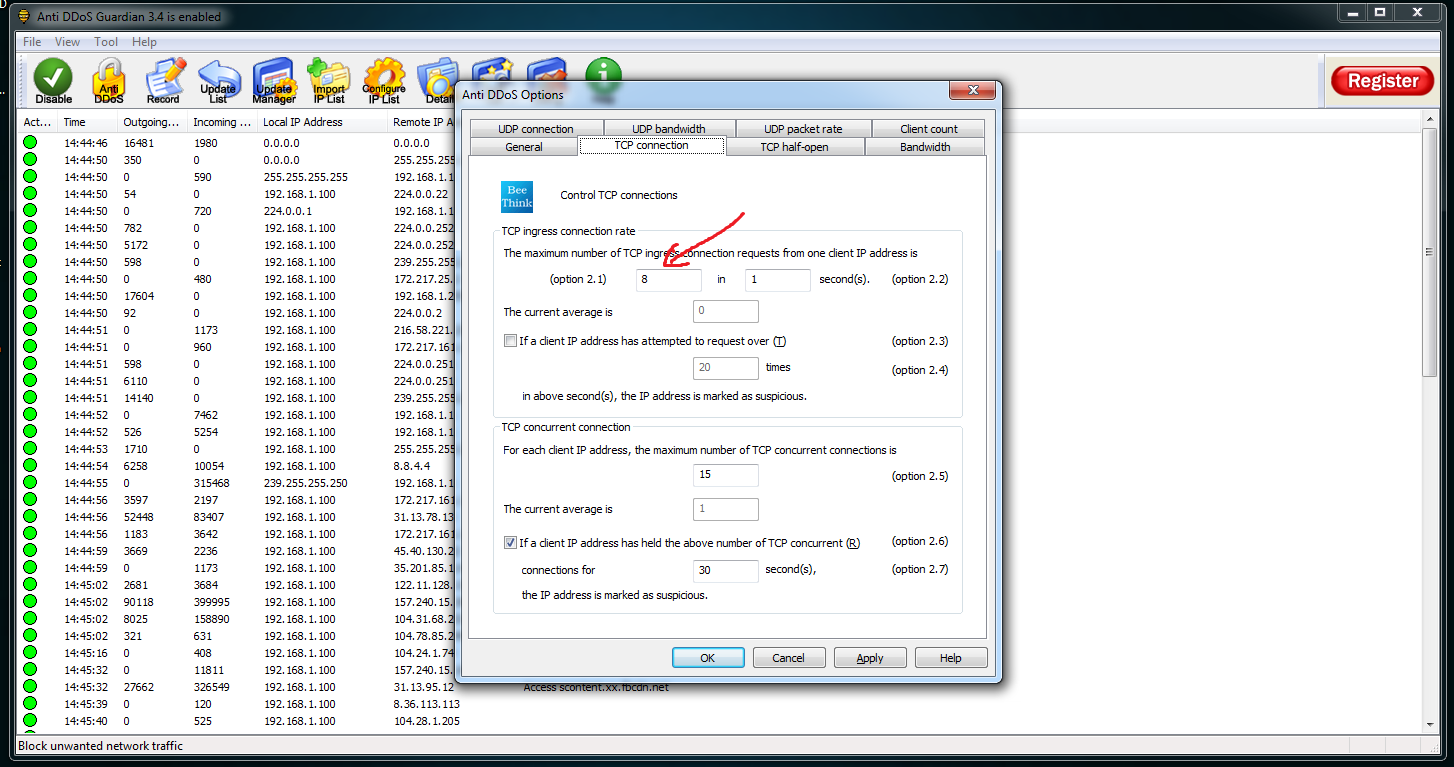Click the option 2.1 connection requests field
This screenshot has height=767, width=1454.
[669, 280]
